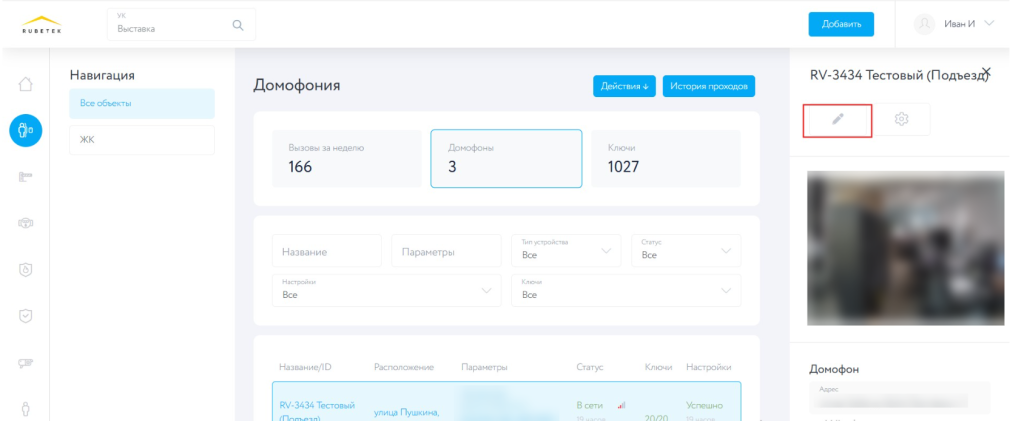
Task: Click the Параметры filter field
Action: [447, 251]
